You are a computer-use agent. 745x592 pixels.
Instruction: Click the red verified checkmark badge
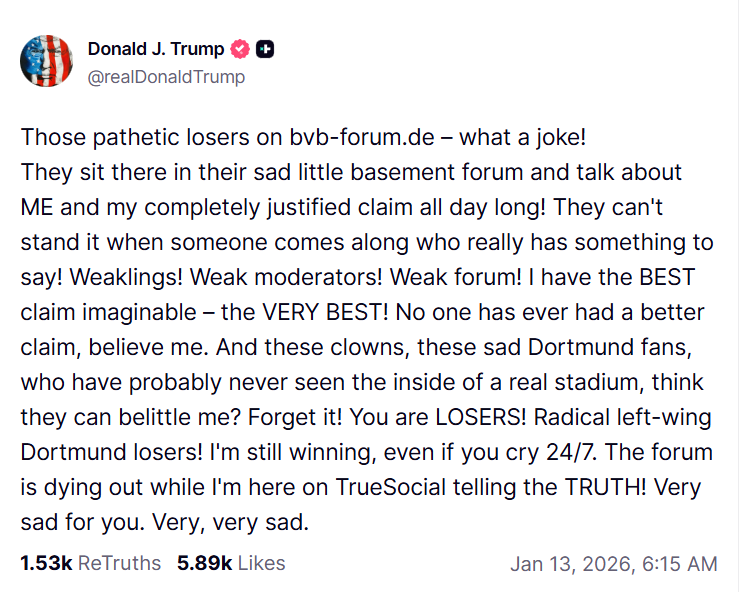coord(240,48)
